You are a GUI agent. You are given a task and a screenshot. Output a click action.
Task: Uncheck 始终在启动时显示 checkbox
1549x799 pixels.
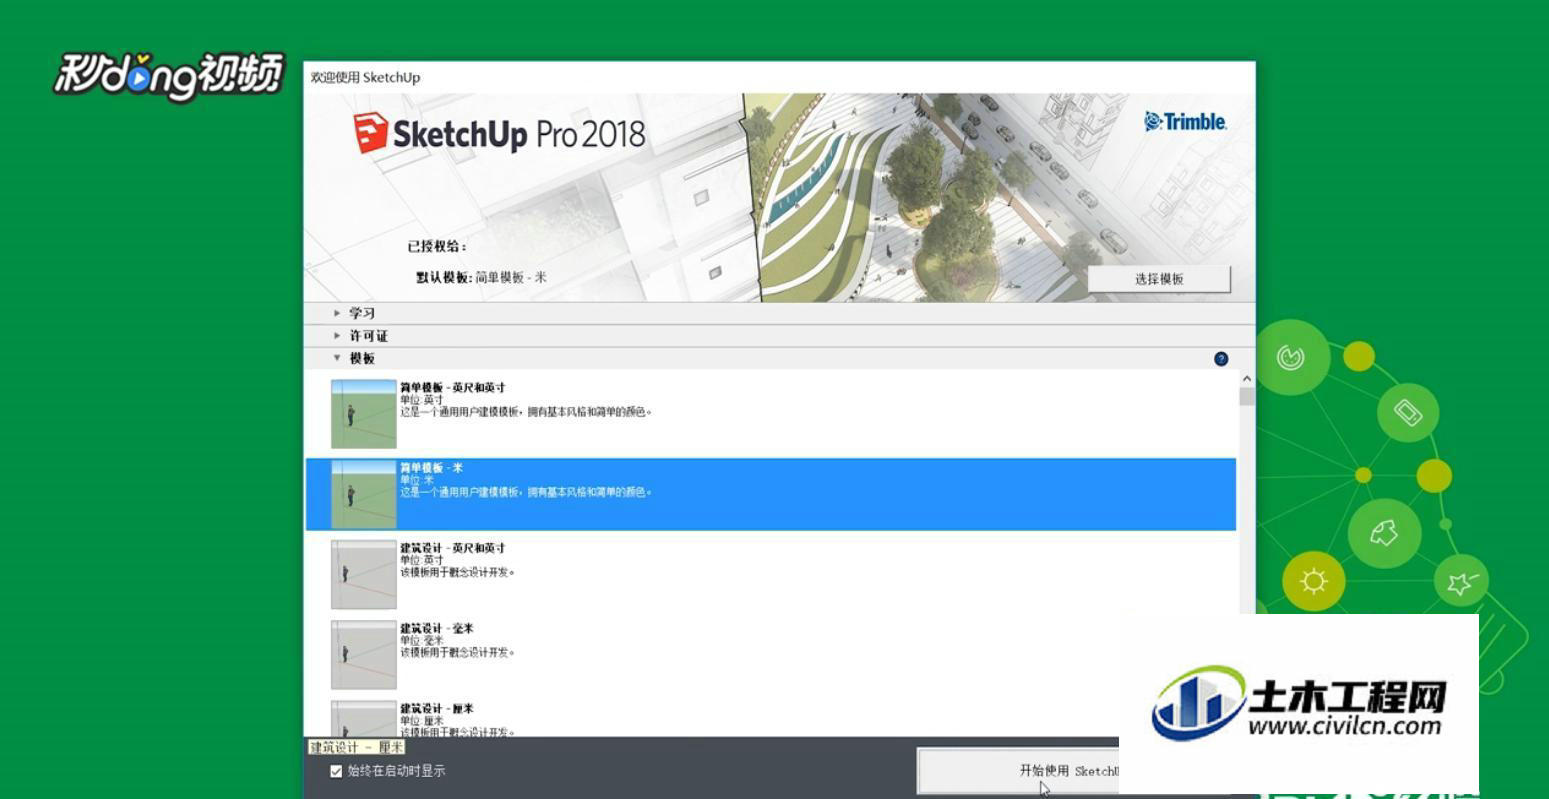click(x=336, y=771)
